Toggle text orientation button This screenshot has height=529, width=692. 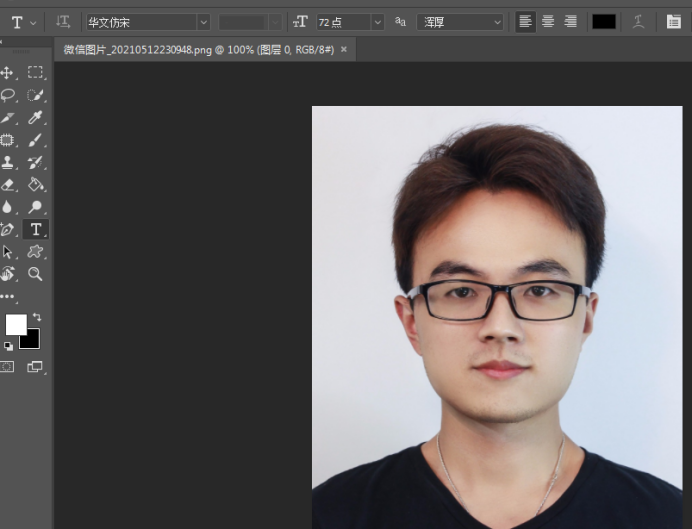pyautogui.click(x=63, y=22)
